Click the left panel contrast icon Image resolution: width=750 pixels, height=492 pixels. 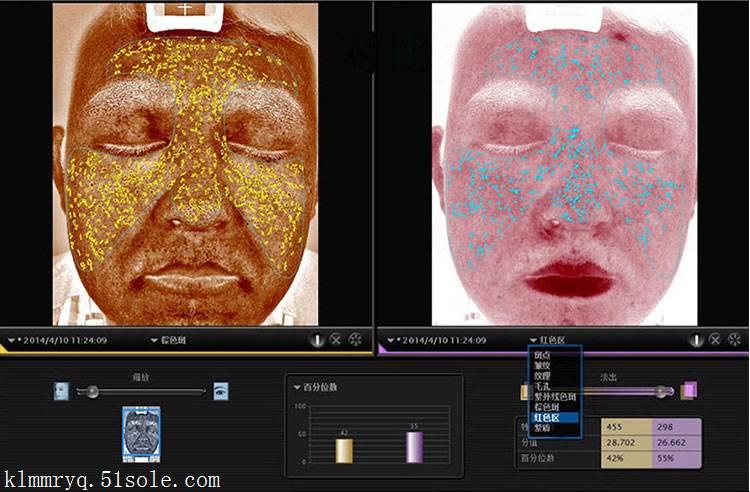click(317, 340)
